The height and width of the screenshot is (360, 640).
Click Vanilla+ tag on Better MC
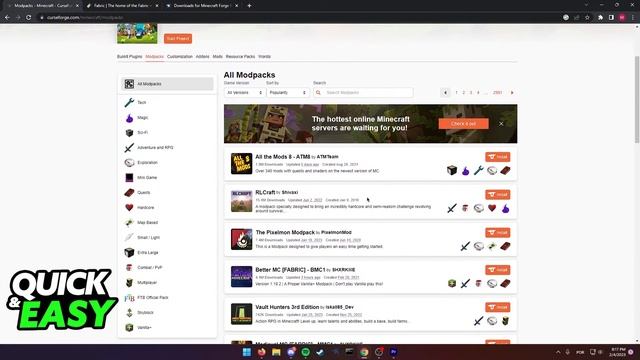(452, 283)
